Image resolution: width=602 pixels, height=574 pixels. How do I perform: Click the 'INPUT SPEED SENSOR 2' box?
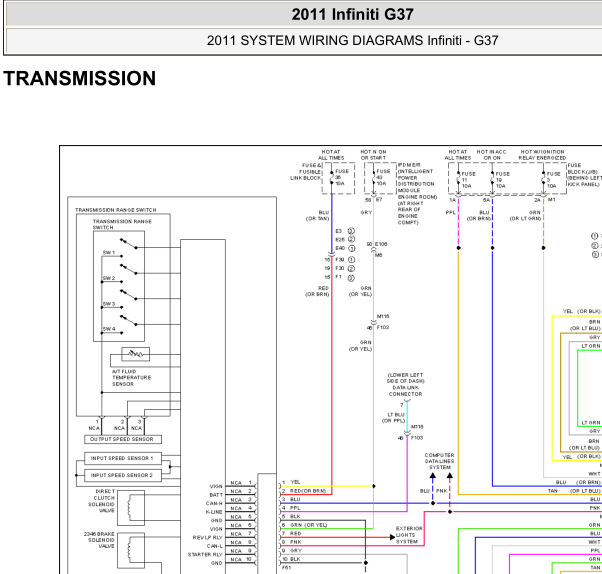click(x=123, y=475)
